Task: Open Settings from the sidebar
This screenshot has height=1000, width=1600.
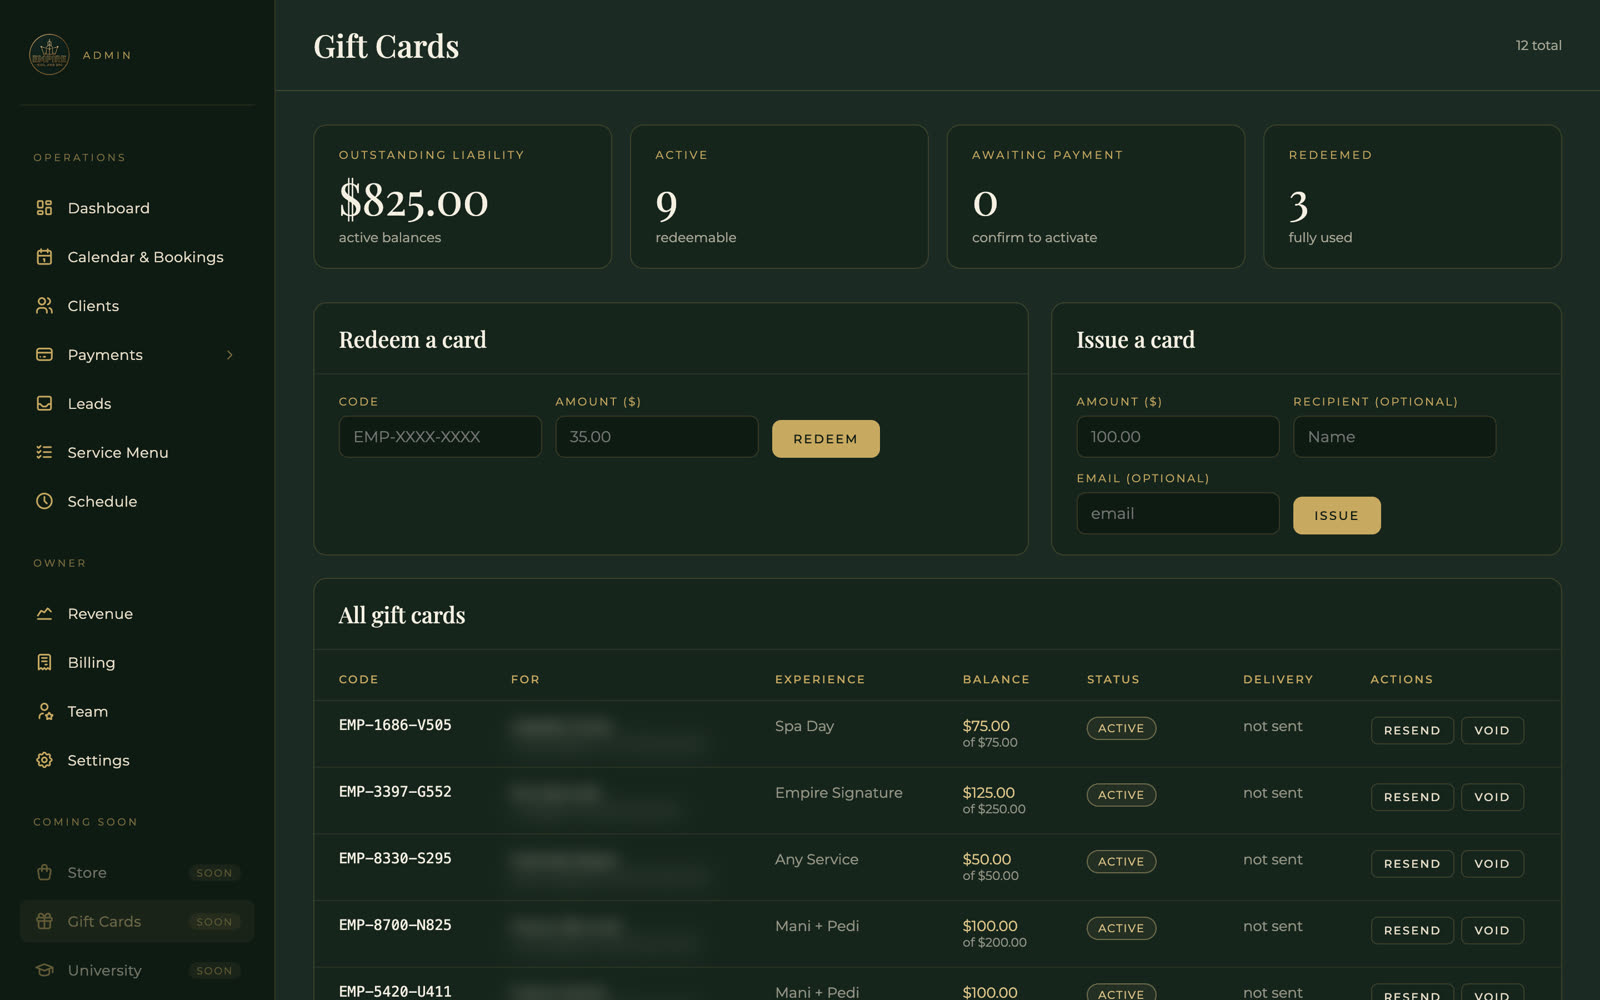Action: coord(137,761)
